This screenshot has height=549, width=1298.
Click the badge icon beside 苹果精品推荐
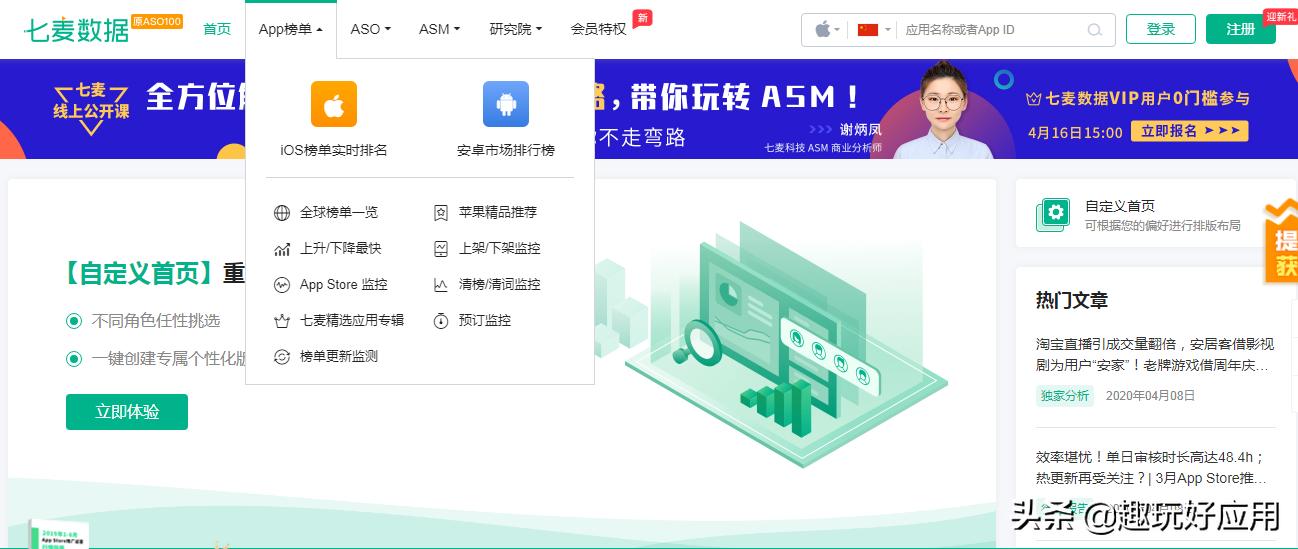point(441,212)
